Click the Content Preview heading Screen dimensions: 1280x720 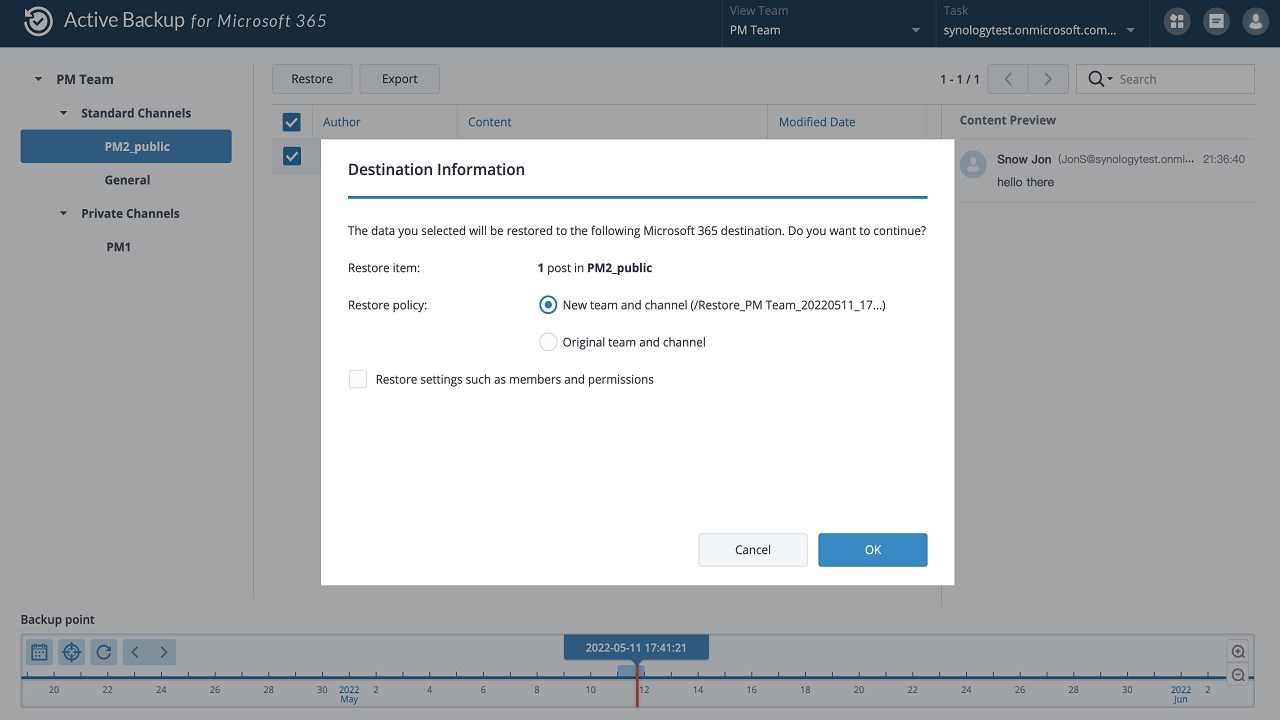1007,120
